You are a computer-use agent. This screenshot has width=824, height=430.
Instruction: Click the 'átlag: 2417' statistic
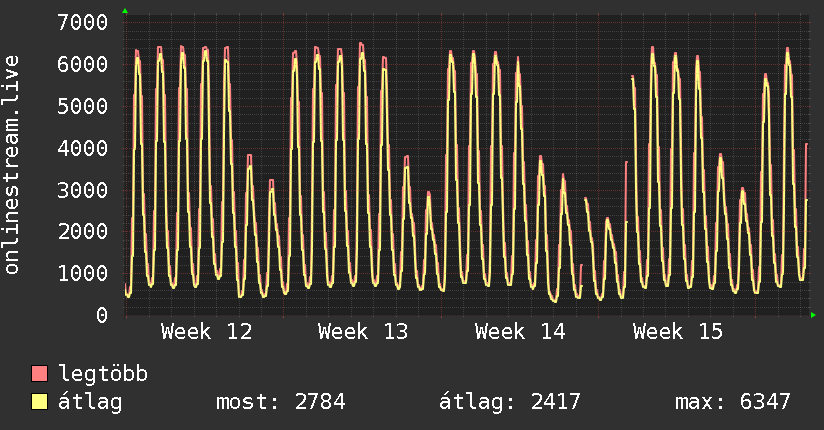(510, 402)
